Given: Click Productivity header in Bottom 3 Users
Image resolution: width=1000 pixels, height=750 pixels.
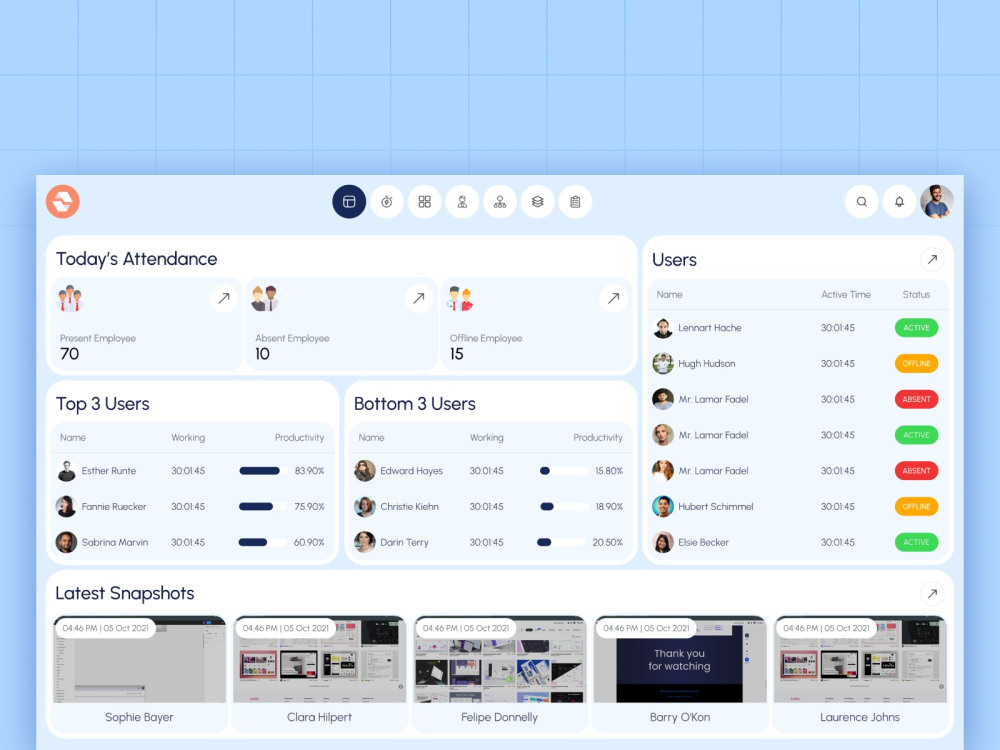Looking at the screenshot, I should pos(598,438).
